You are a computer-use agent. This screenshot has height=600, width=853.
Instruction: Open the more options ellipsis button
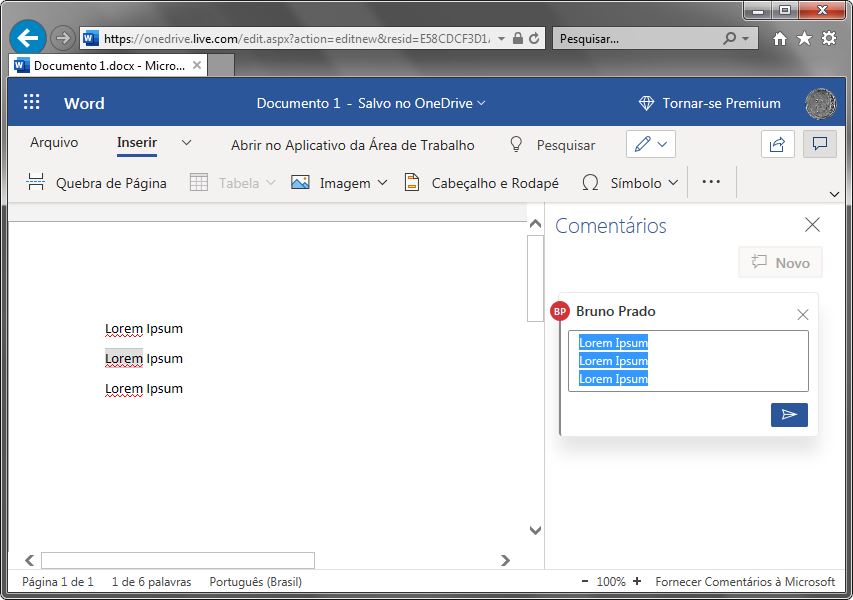click(x=711, y=182)
